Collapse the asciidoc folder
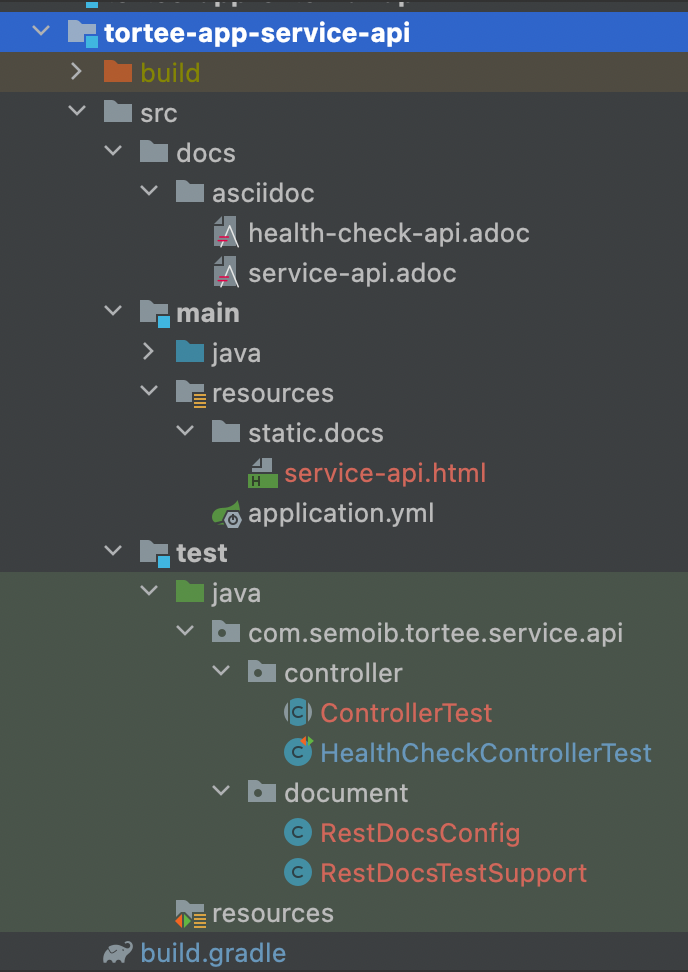The height and width of the screenshot is (972, 688). (149, 192)
